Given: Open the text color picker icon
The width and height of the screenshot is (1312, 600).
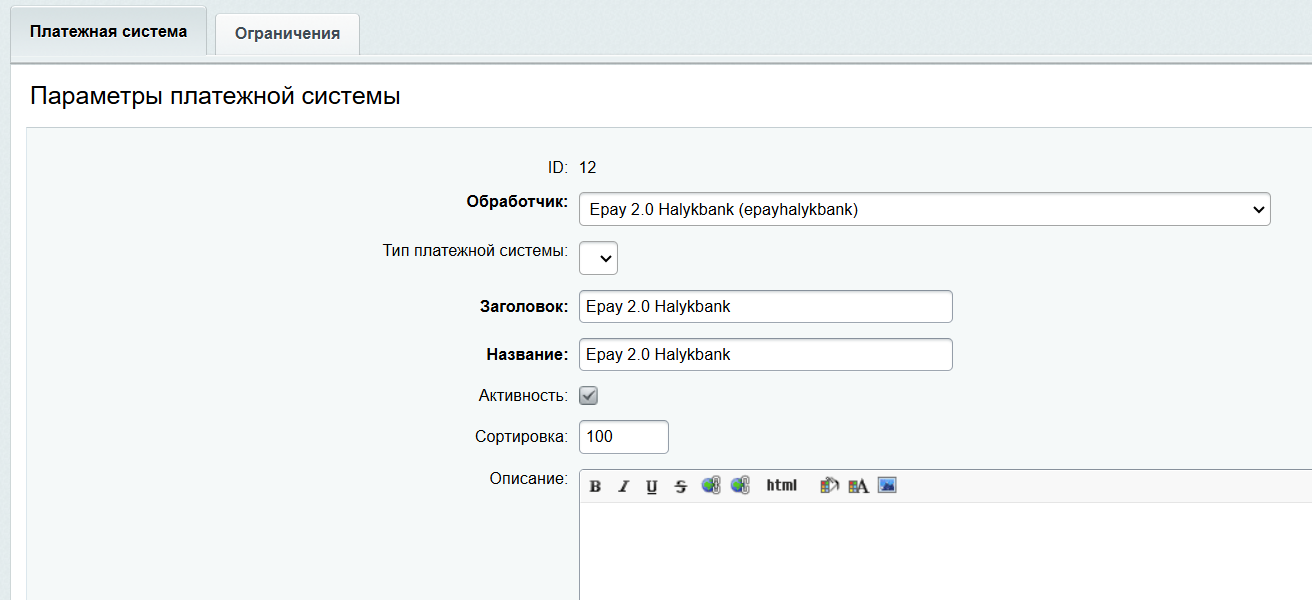Looking at the screenshot, I should tap(858, 486).
